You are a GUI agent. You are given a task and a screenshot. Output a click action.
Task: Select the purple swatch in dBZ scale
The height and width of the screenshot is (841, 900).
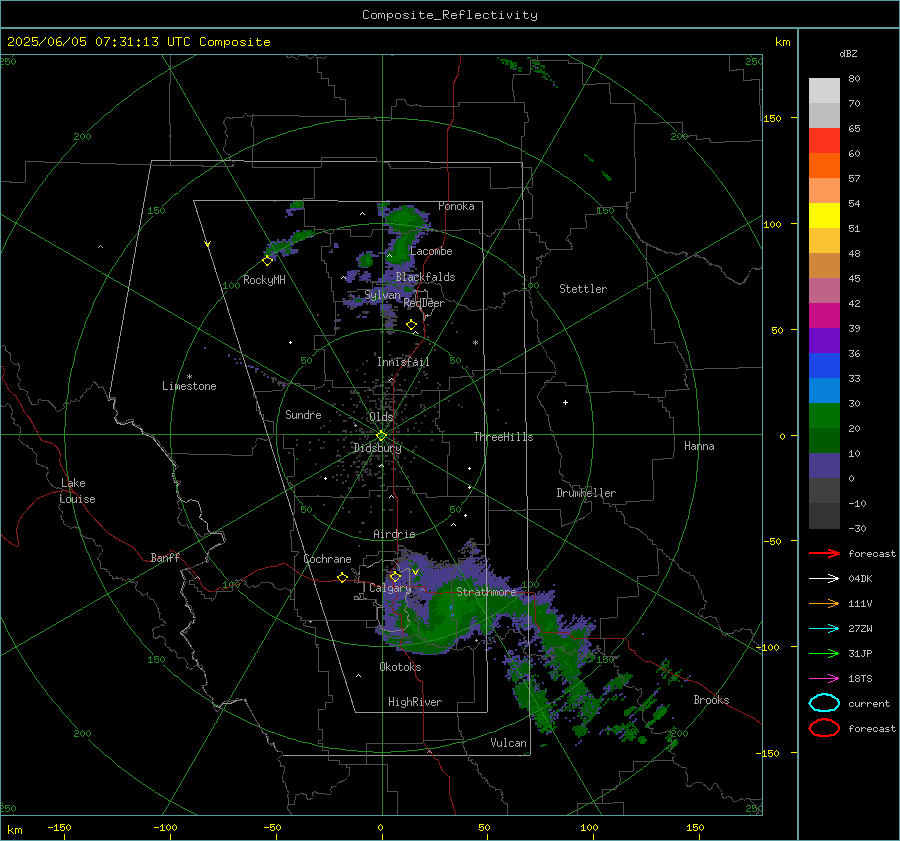point(824,340)
